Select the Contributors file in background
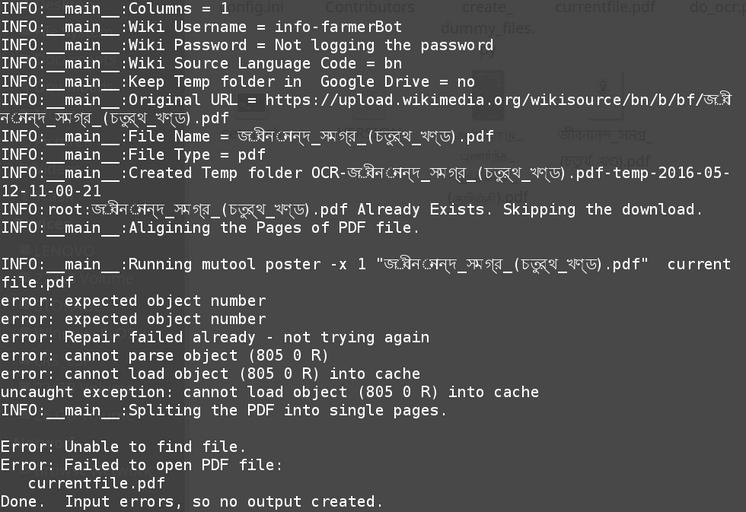The width and height of the screenshot is (746, 512). [370, 8]
